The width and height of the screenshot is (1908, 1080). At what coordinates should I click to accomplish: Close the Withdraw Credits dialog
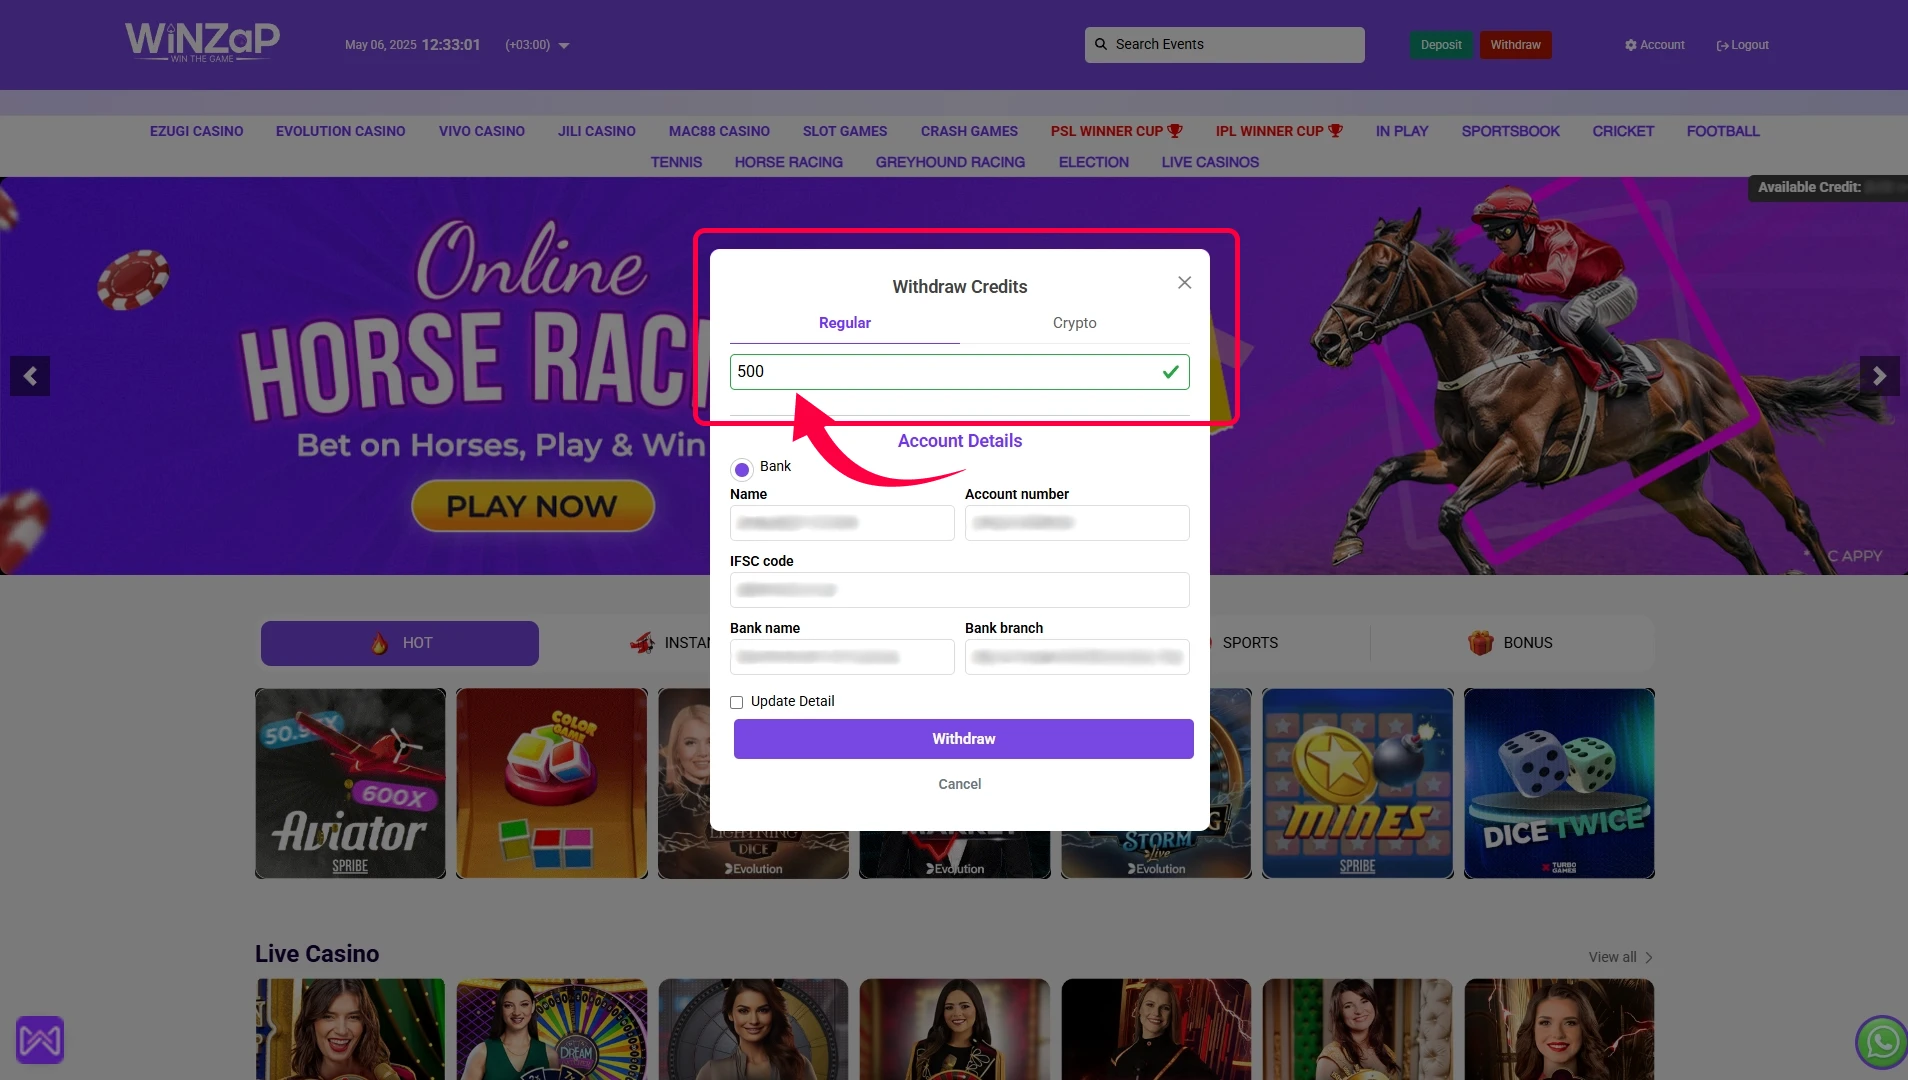1184,283
